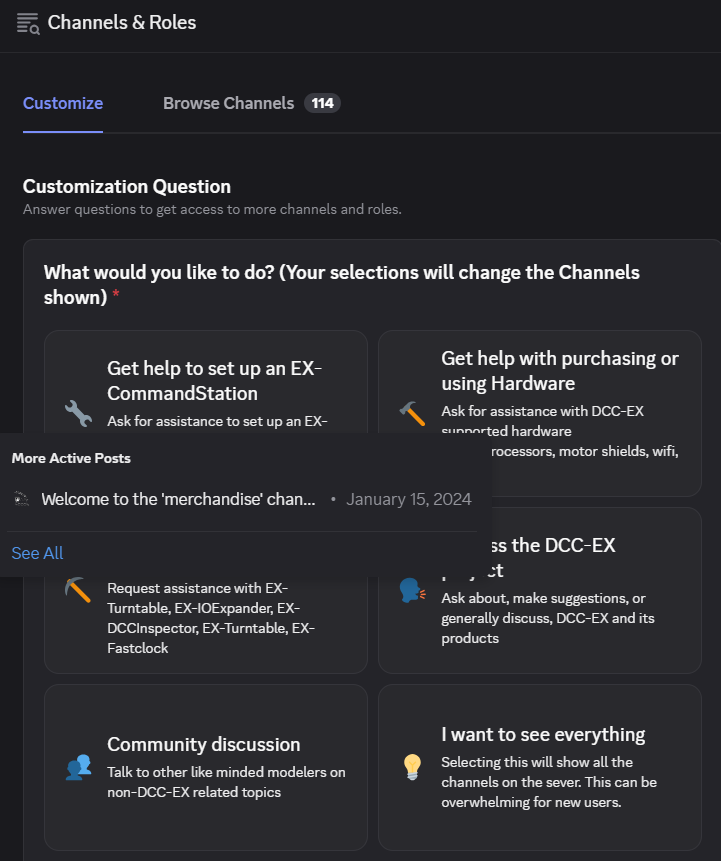
Task: Click the light bulb icon for seeing everything
Action: pos(412,767)
